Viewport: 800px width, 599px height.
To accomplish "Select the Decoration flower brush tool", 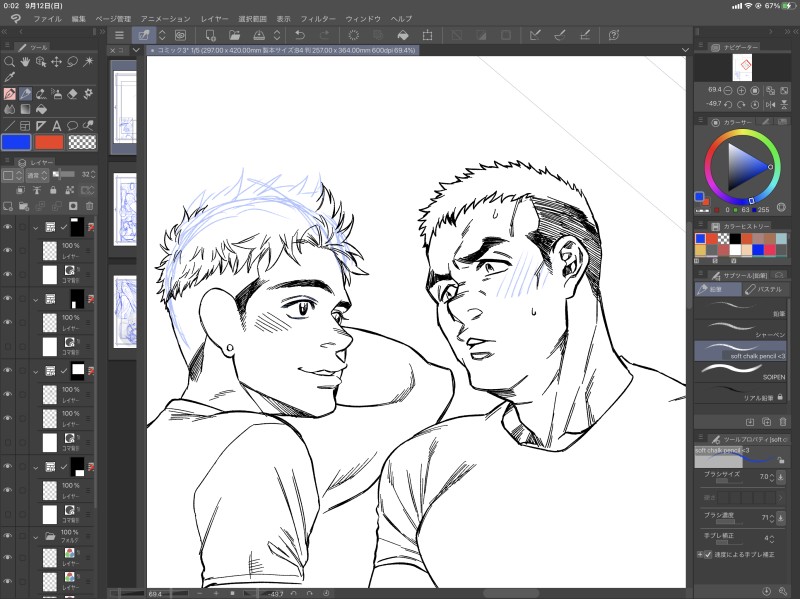I will [x=88, y=94].
